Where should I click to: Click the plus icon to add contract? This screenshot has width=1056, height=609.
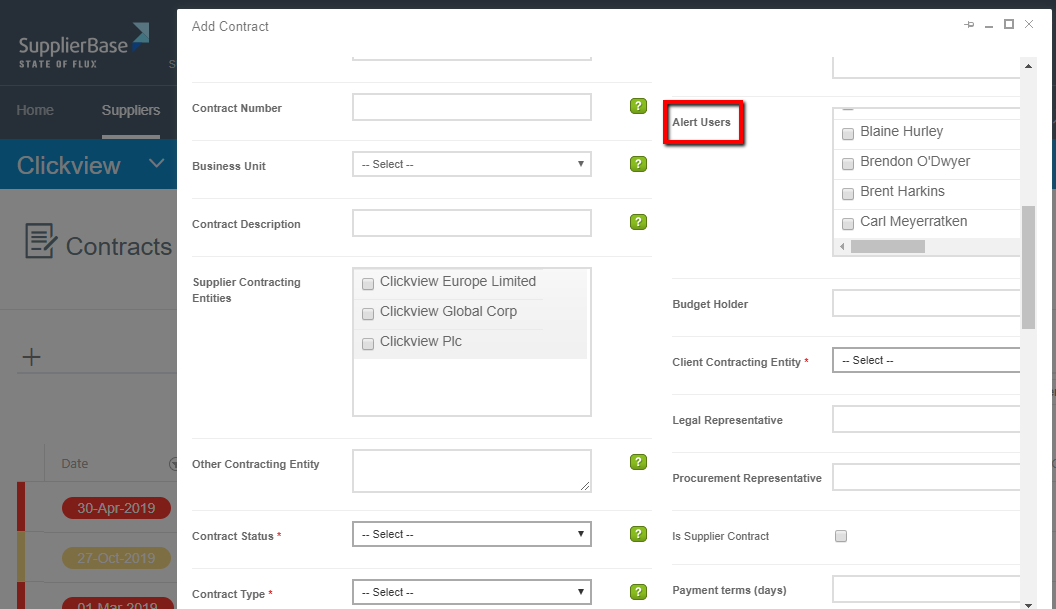[31, 357]
